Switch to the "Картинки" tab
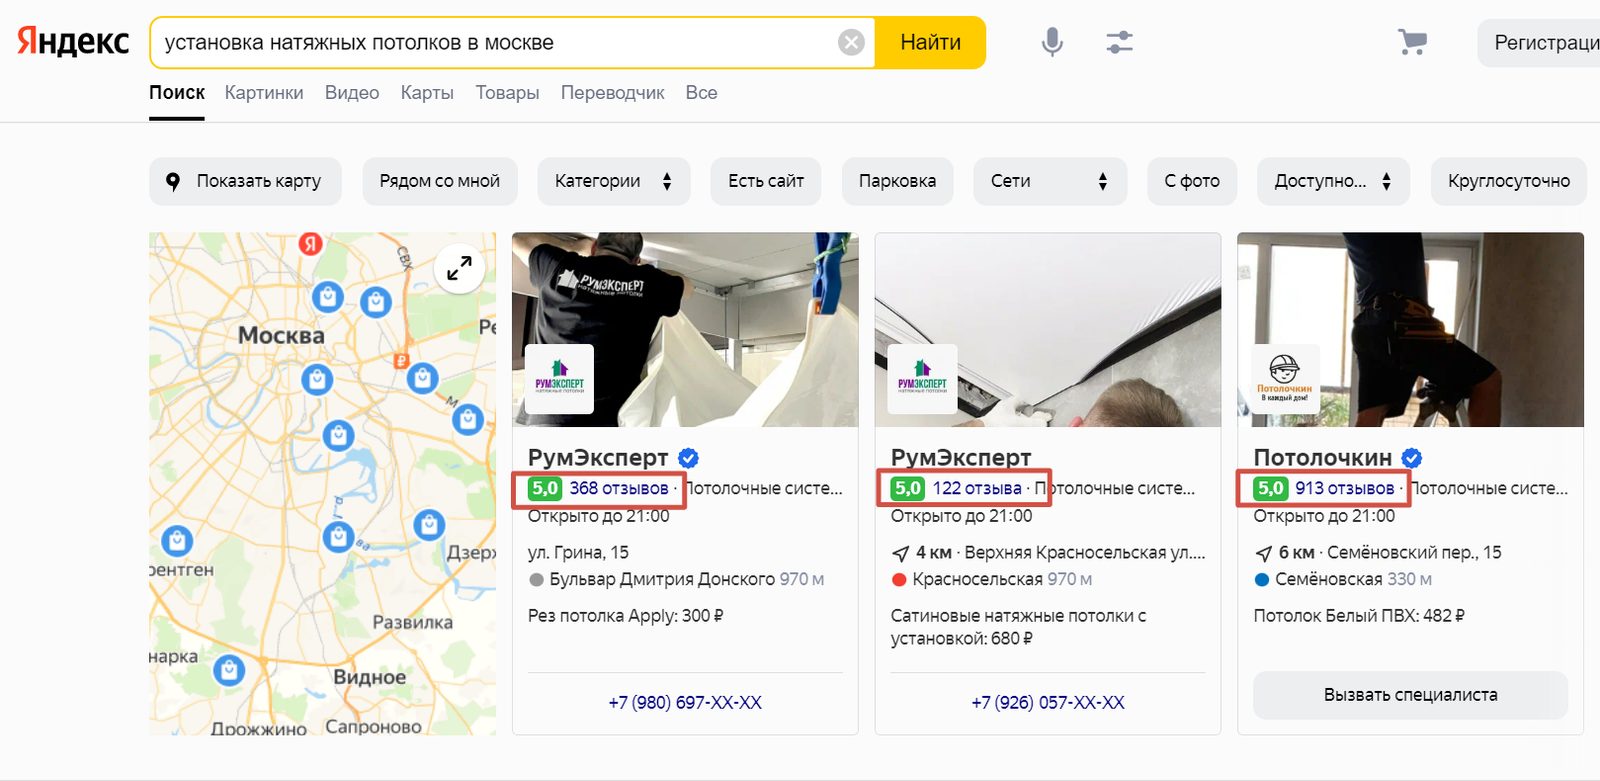The width and height of the screenshot is (1600, 781). 264,93
